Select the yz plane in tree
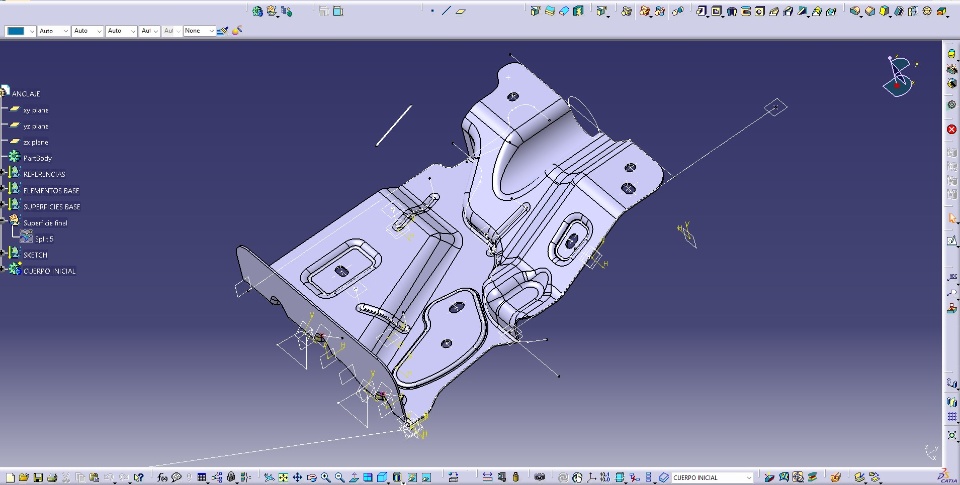The image size is (960, 485). [36, 126]
